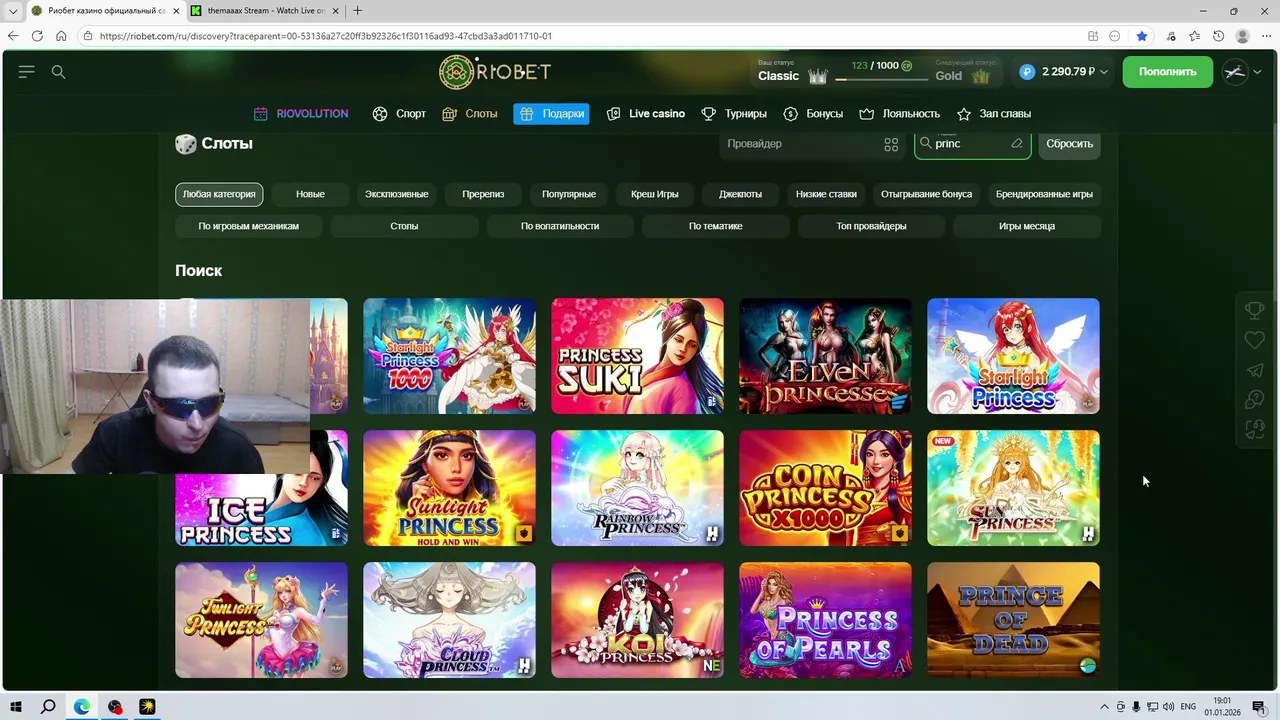Click the browser address bar URL

[326, 36]
